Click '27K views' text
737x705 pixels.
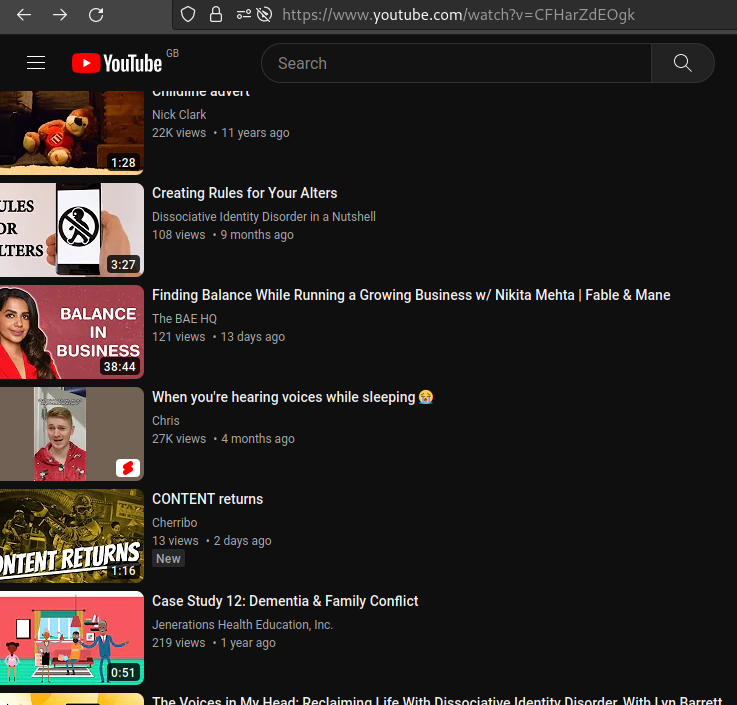click(x=179, y=439)
